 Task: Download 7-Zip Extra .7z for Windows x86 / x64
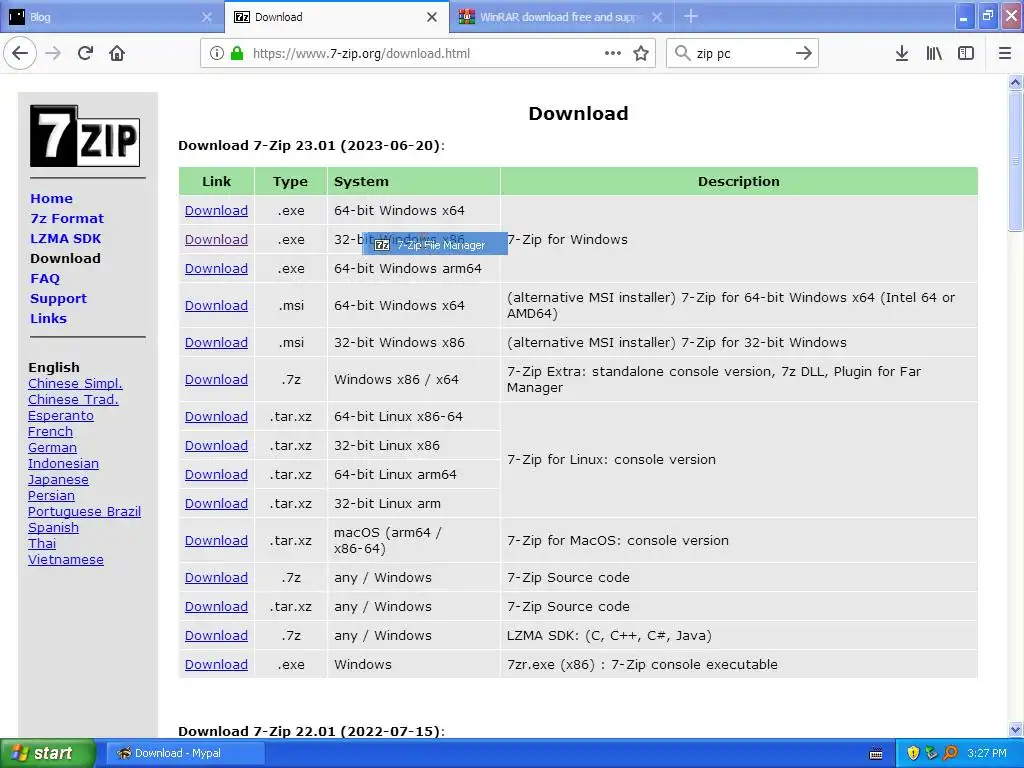point(216,379)
